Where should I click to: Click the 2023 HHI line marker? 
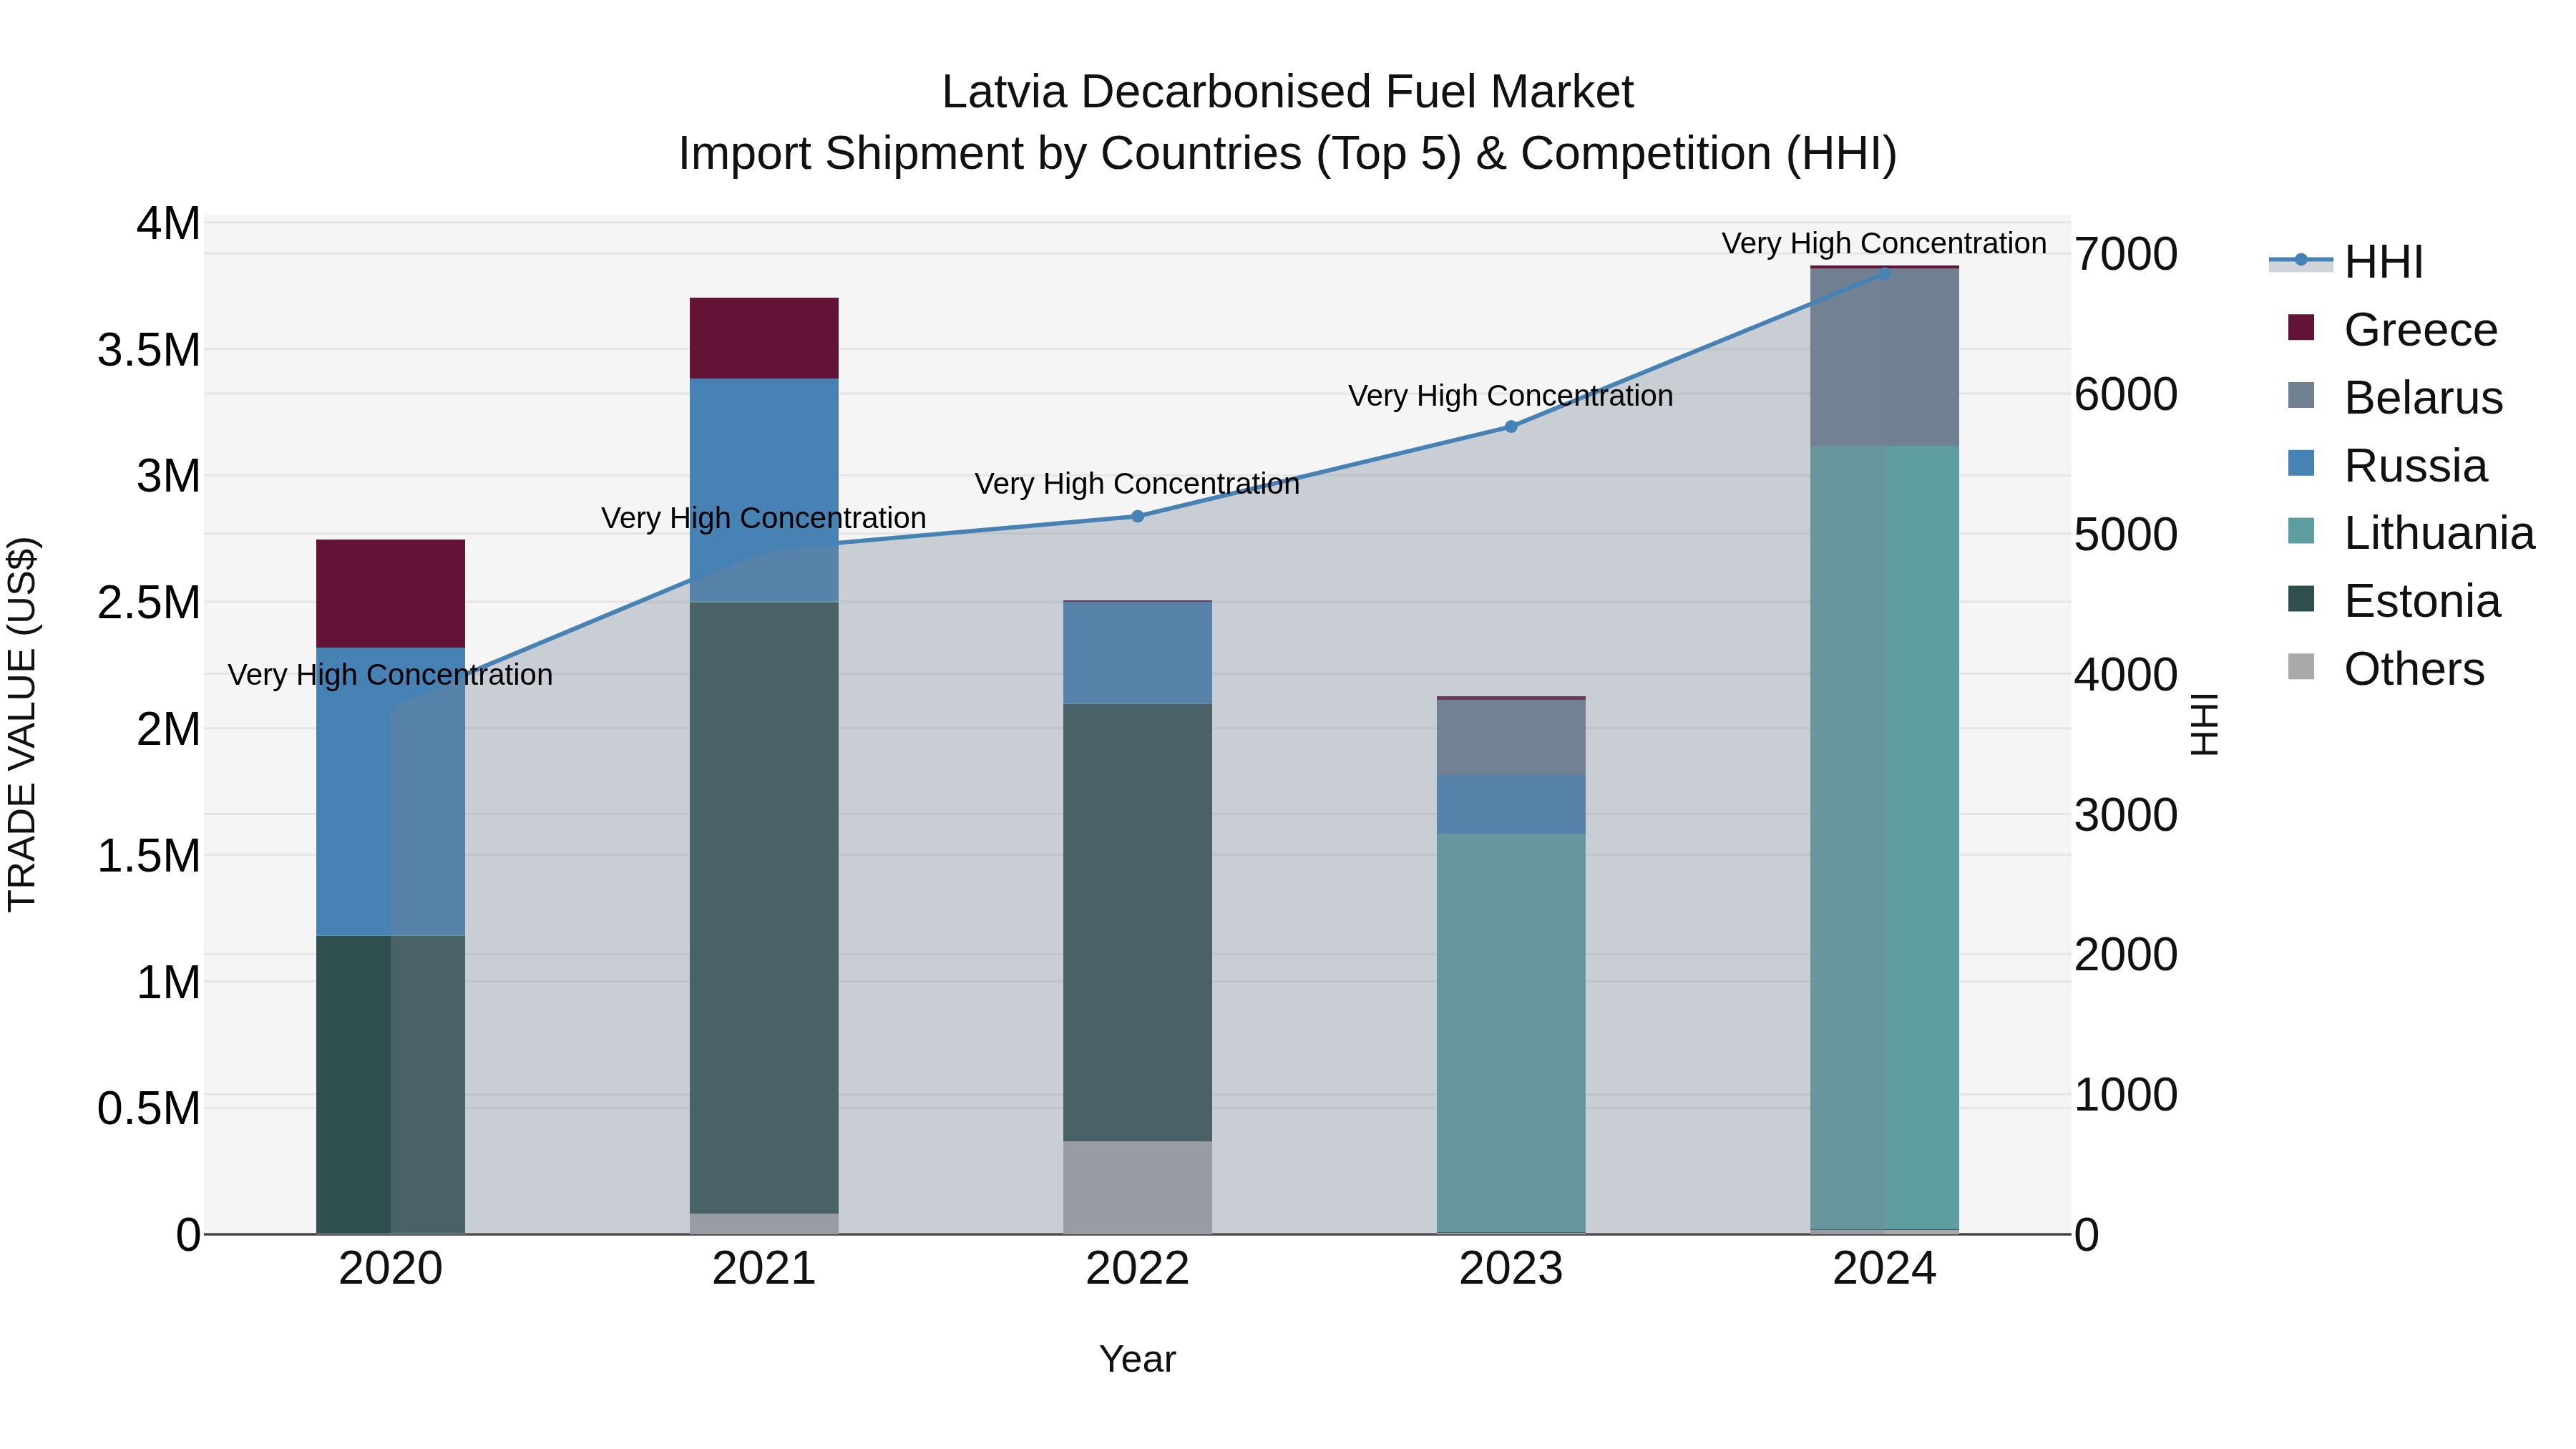(1511, 427)
